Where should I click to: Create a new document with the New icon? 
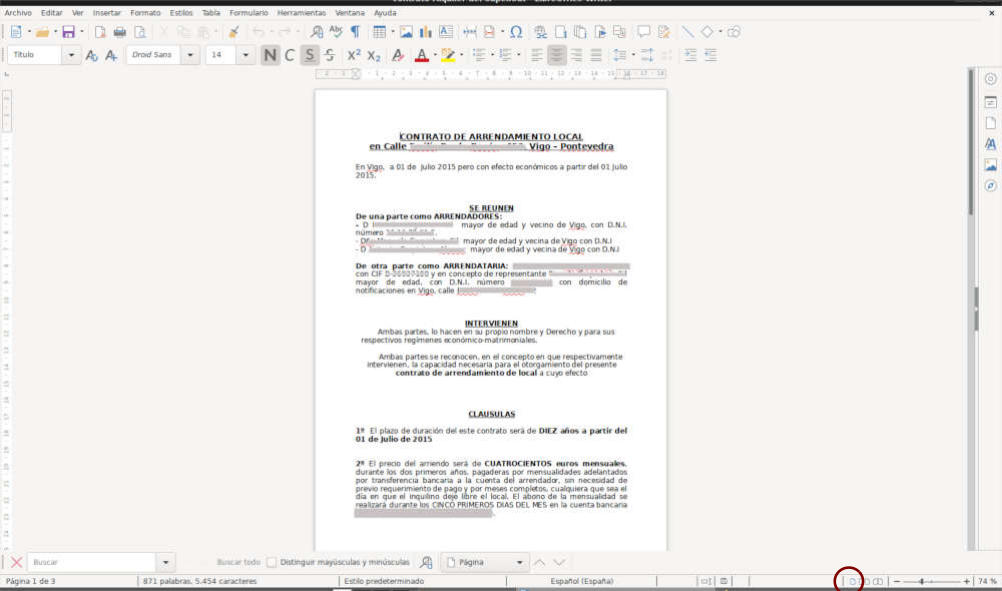tap(16, 32)
